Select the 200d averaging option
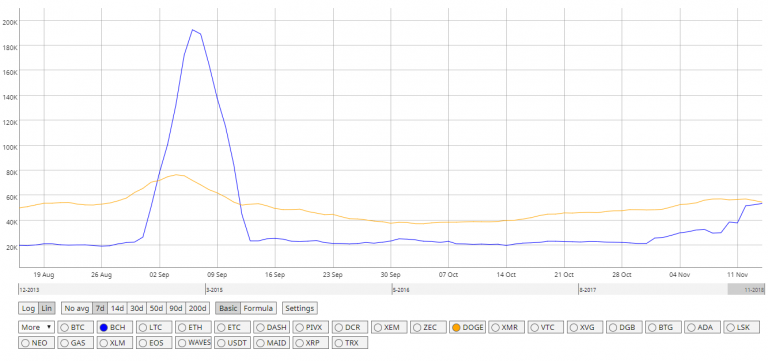 click(198, 309)
